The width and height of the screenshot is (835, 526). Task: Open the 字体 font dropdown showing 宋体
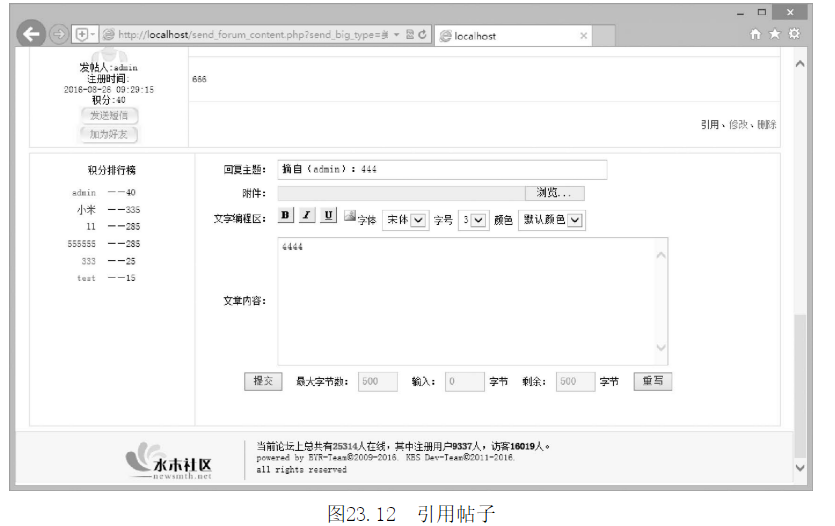click(405, 220)
